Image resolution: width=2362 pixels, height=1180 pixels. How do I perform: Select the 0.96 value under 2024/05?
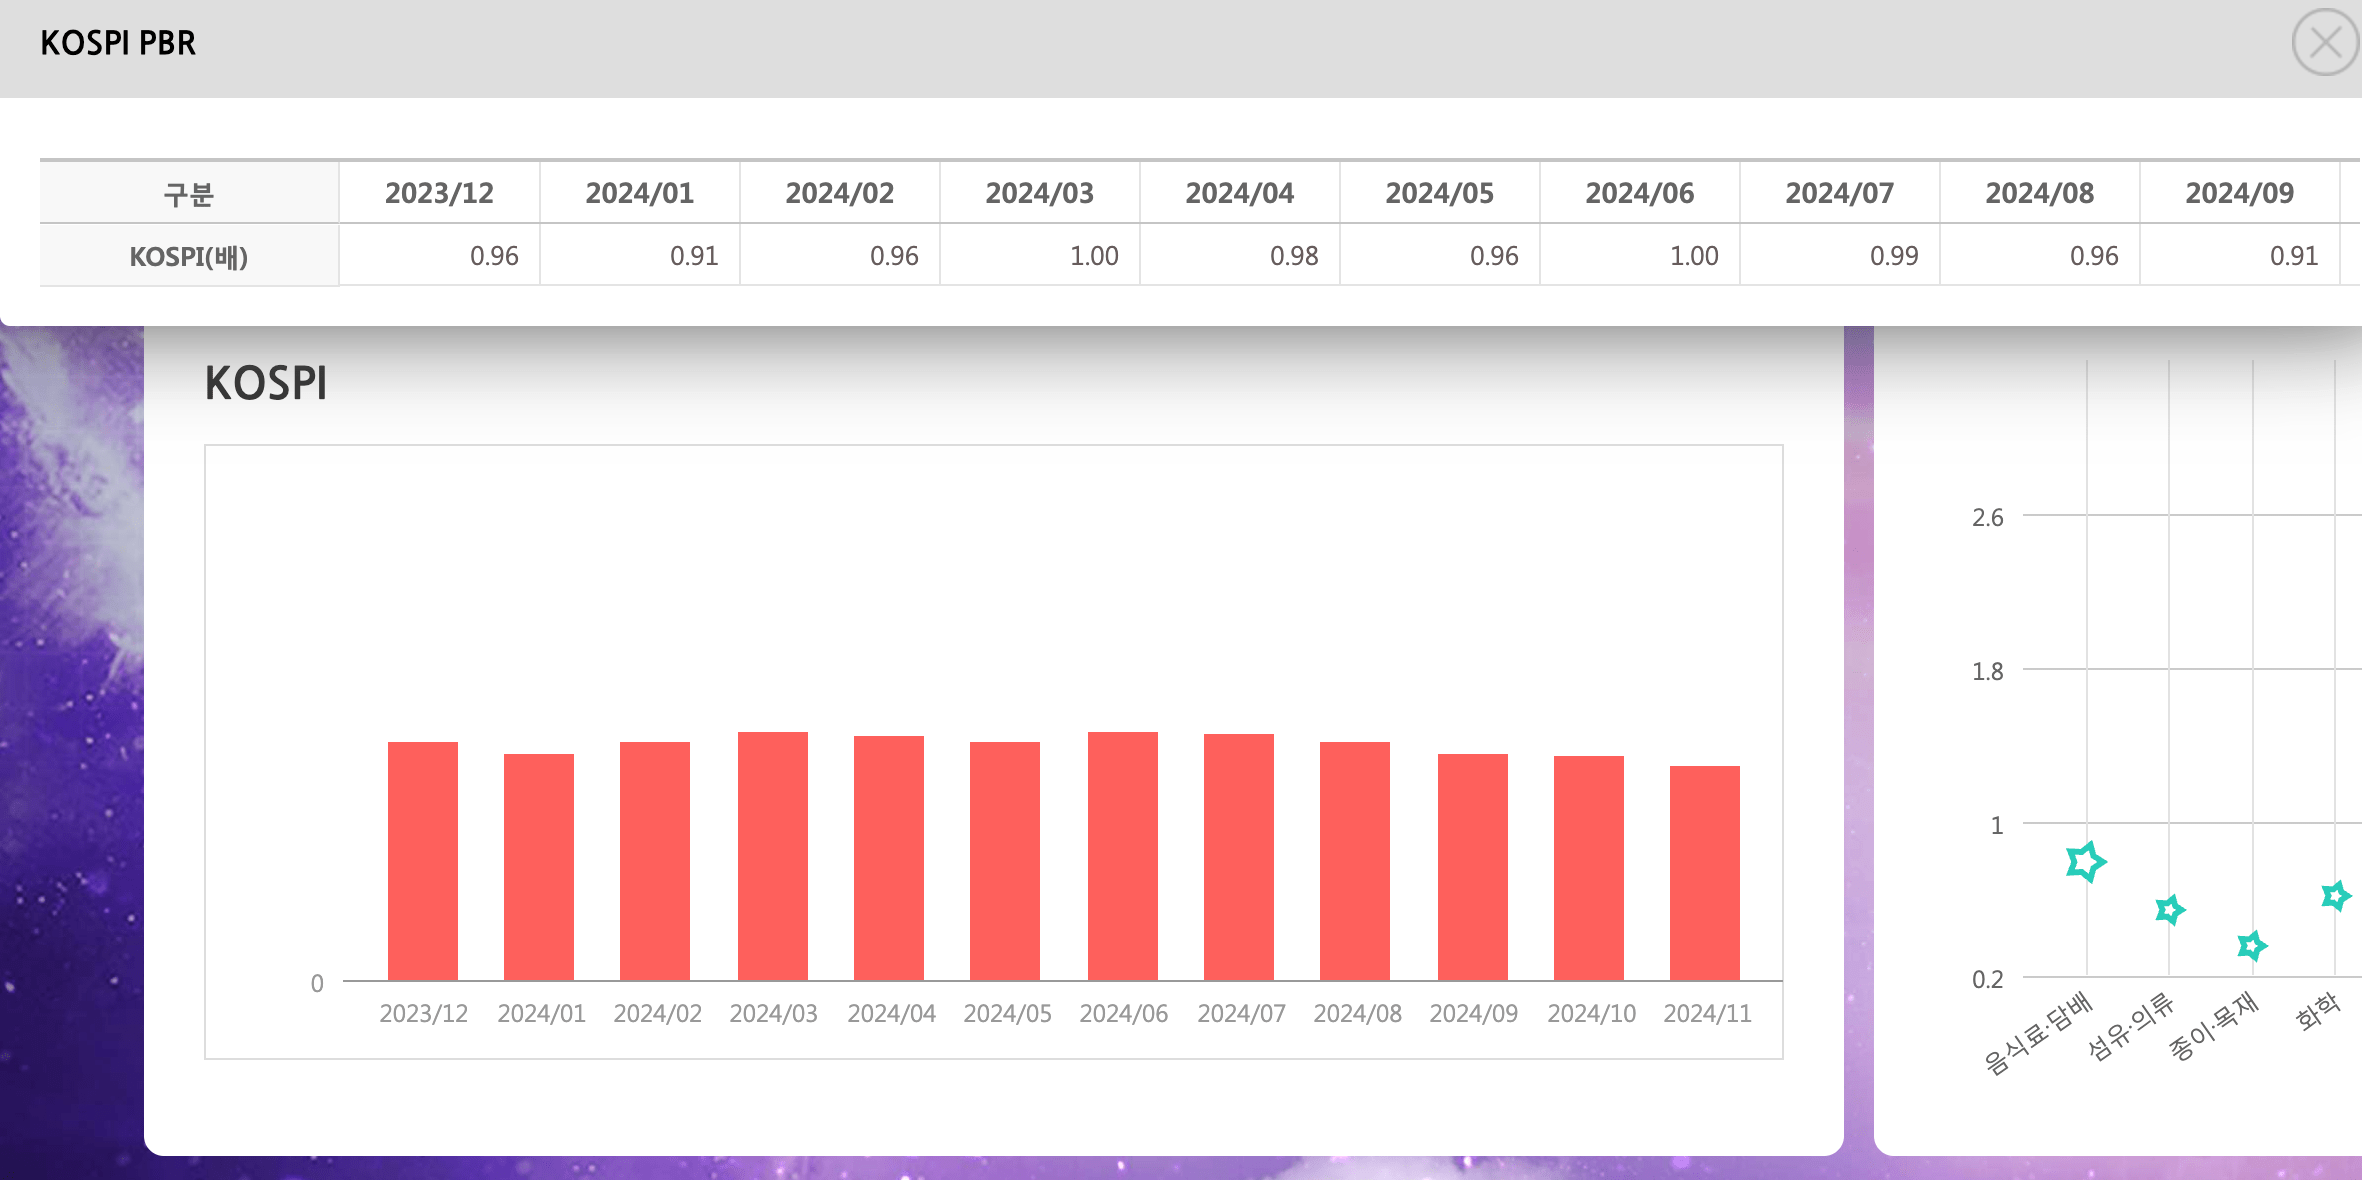[1494, 256]
